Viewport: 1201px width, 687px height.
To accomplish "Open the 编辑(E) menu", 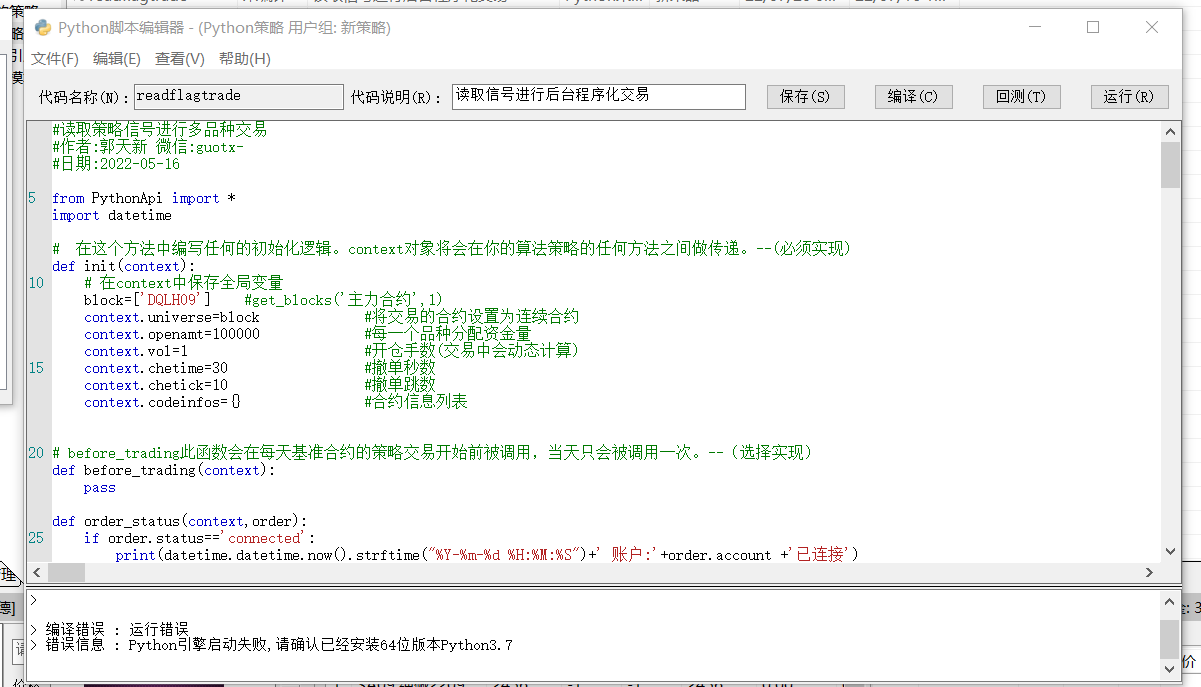I will click(x=117, y=59).
